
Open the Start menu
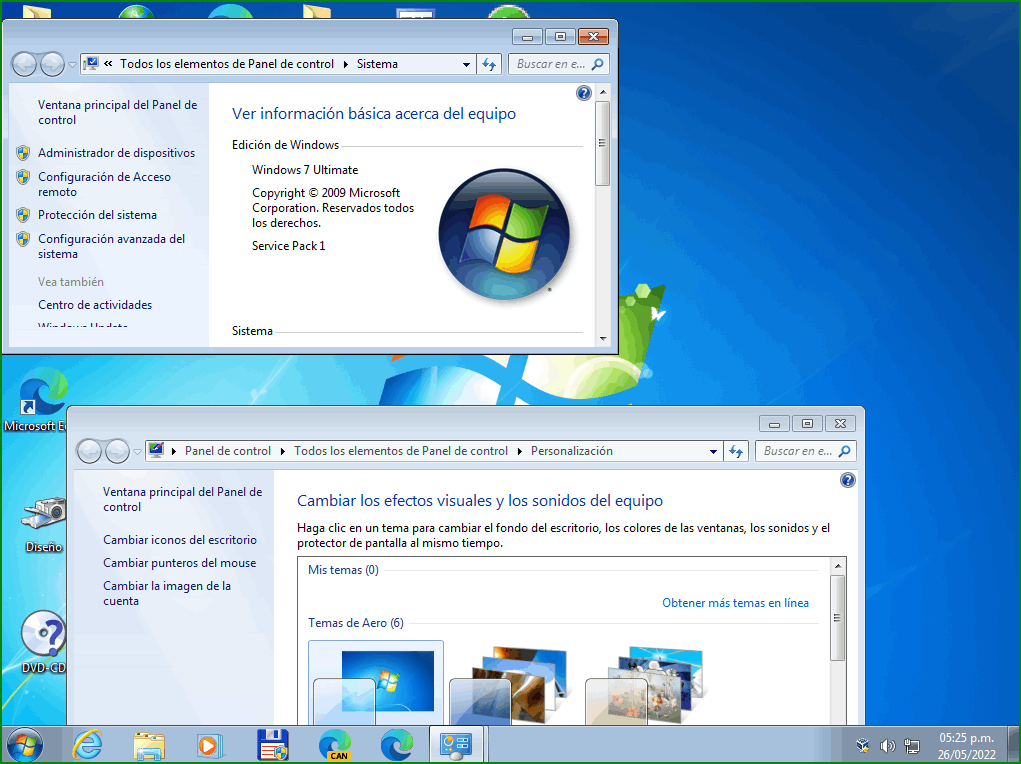click(x=25, y=746)
